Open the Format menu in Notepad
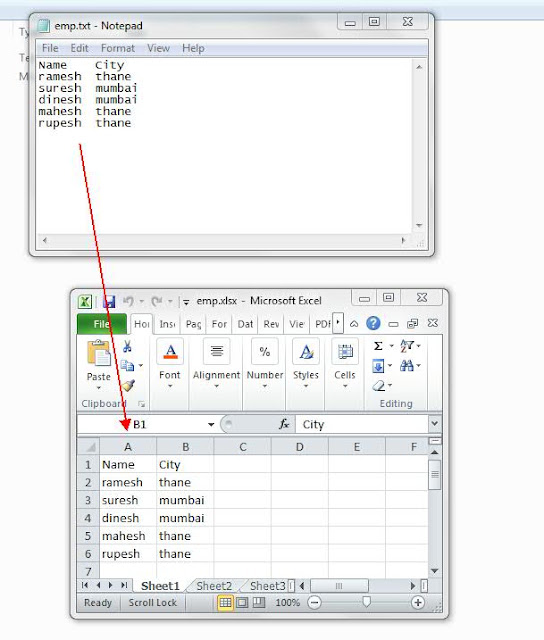Image resolution: width=544 pixels, height=640 pixels. (118, 48)
